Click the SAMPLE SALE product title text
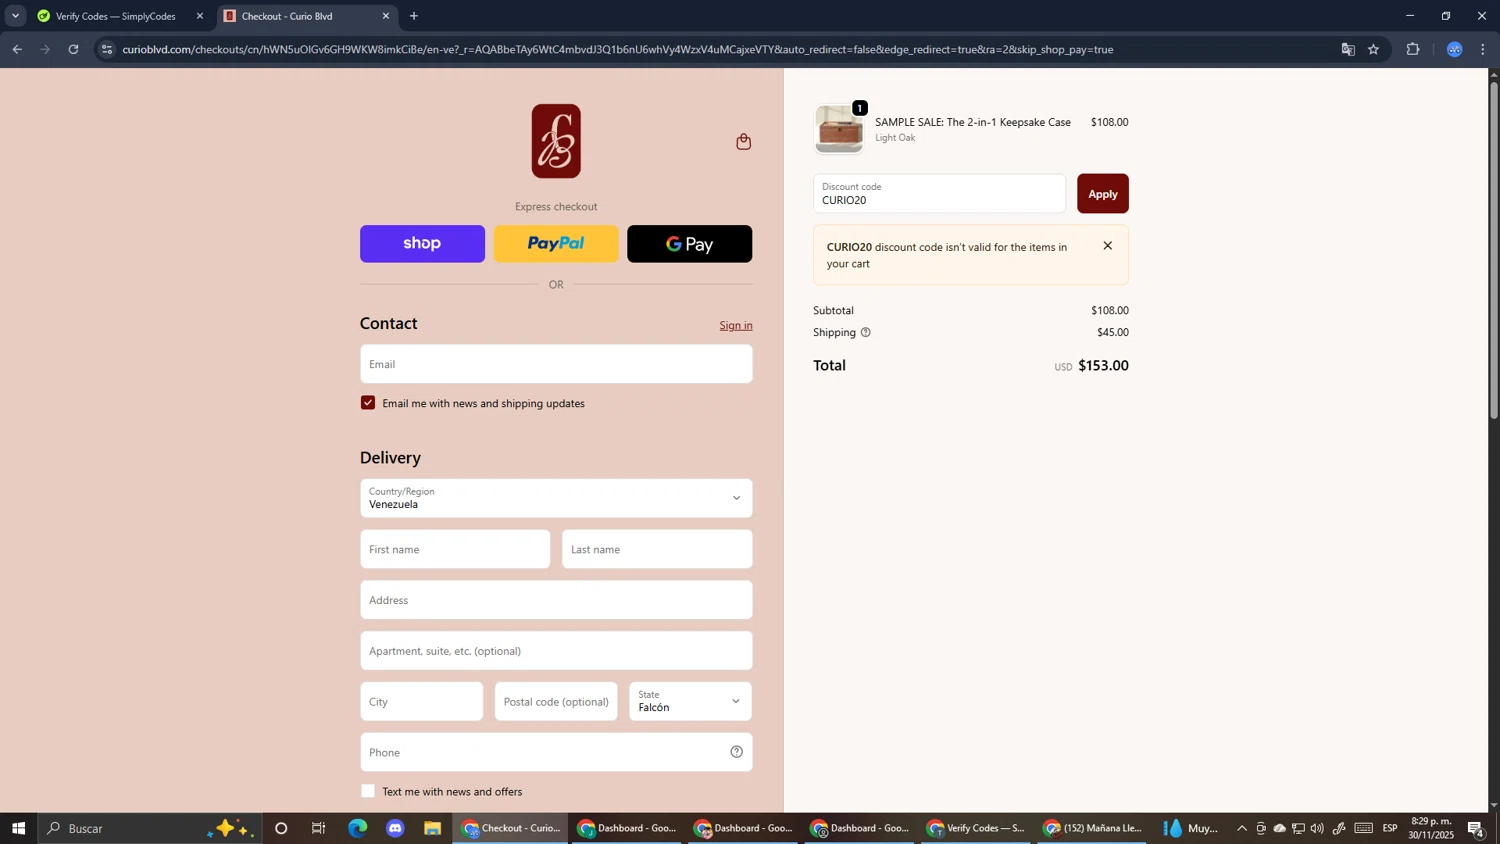Screen dimensions: 1500x844 [972, 122]
